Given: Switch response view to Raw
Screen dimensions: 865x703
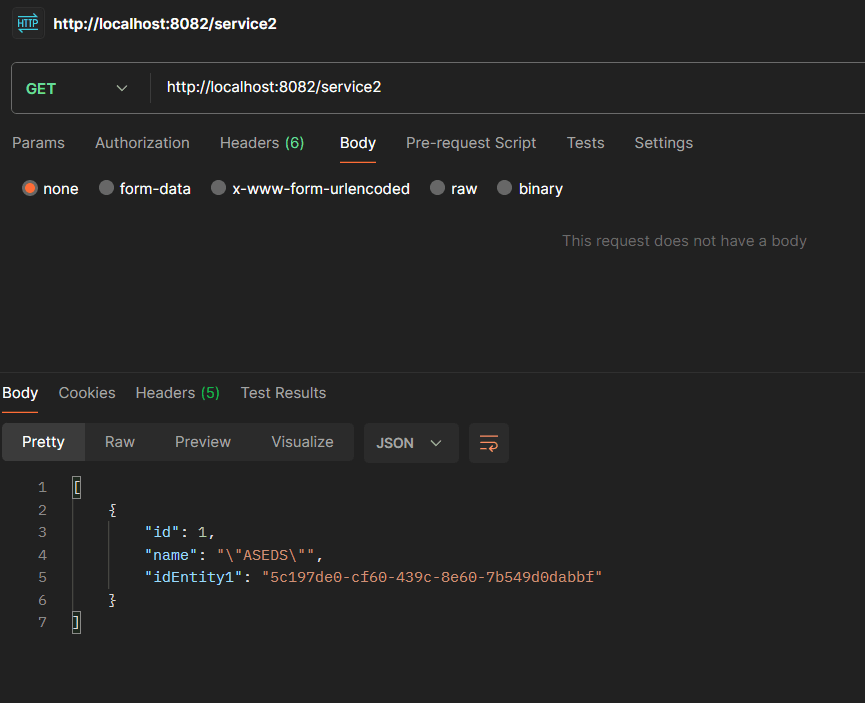Looking at the screenshot, I should tap(120, 442).
